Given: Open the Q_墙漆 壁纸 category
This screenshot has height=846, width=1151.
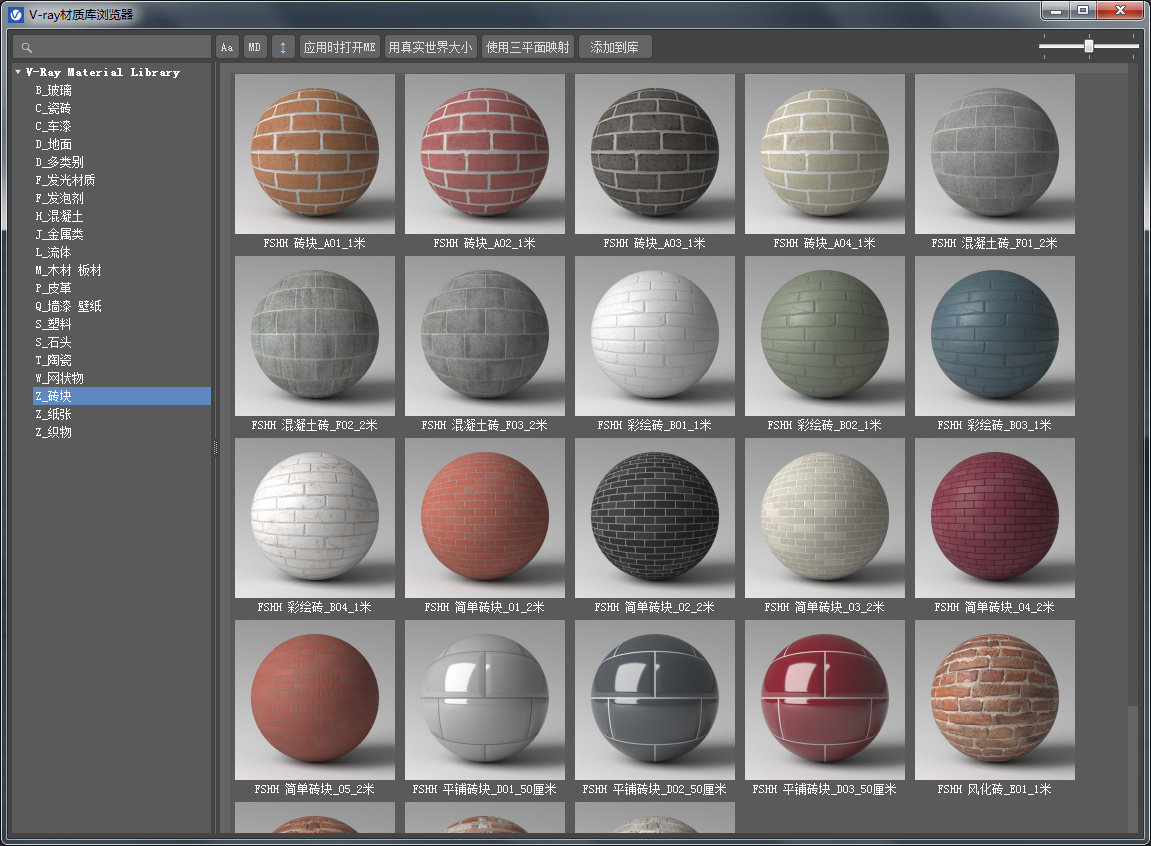Looking at the screenshot, I should tap(68, 306).
